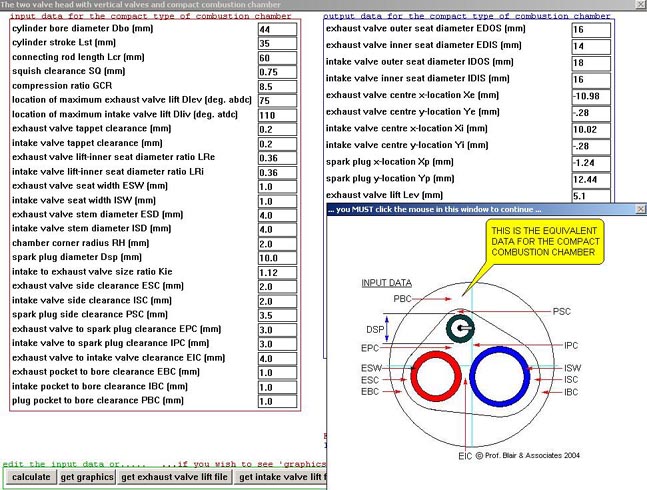Edit exhaust valve side clearance ESC field

pos(277,287)
